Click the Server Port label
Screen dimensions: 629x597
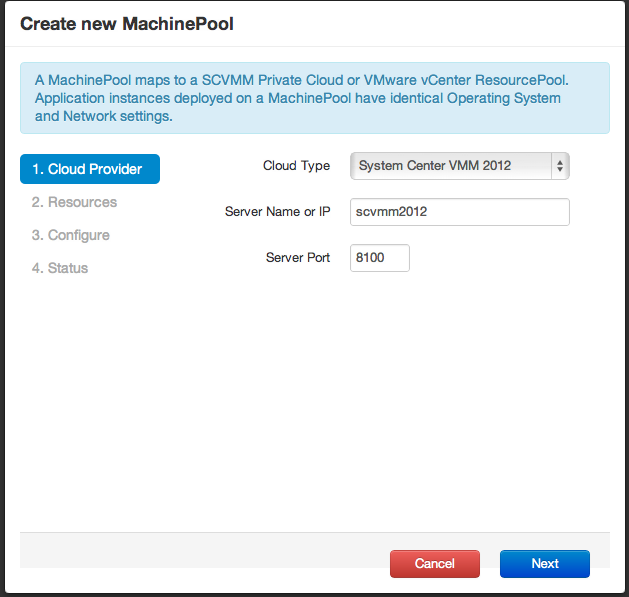(x=297, y=258)
